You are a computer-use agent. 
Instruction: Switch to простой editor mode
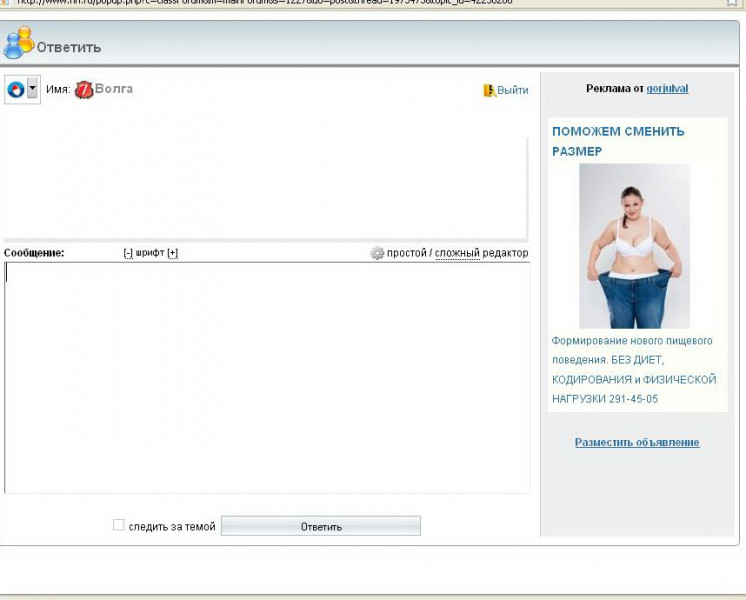pos(407,253)
